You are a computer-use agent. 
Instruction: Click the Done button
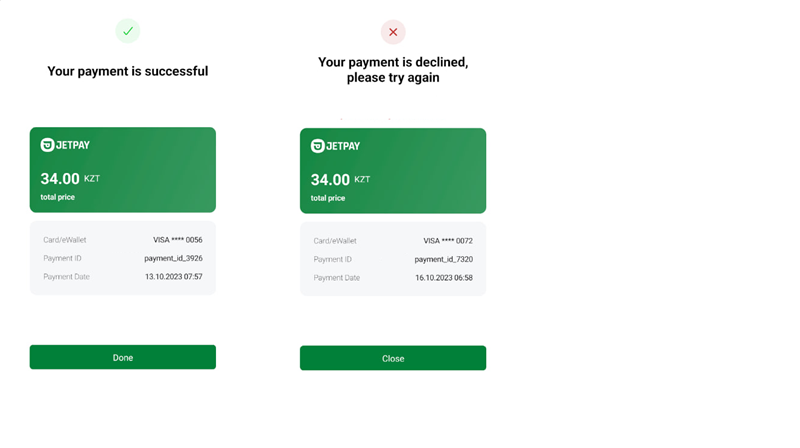coord(122,357)
